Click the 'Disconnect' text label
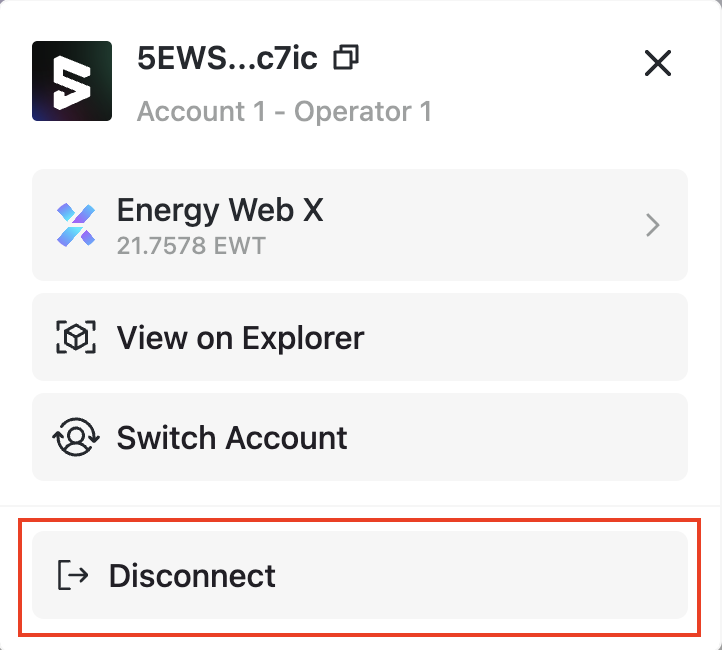Screen dimensions: 722x650 coord(192,575)
